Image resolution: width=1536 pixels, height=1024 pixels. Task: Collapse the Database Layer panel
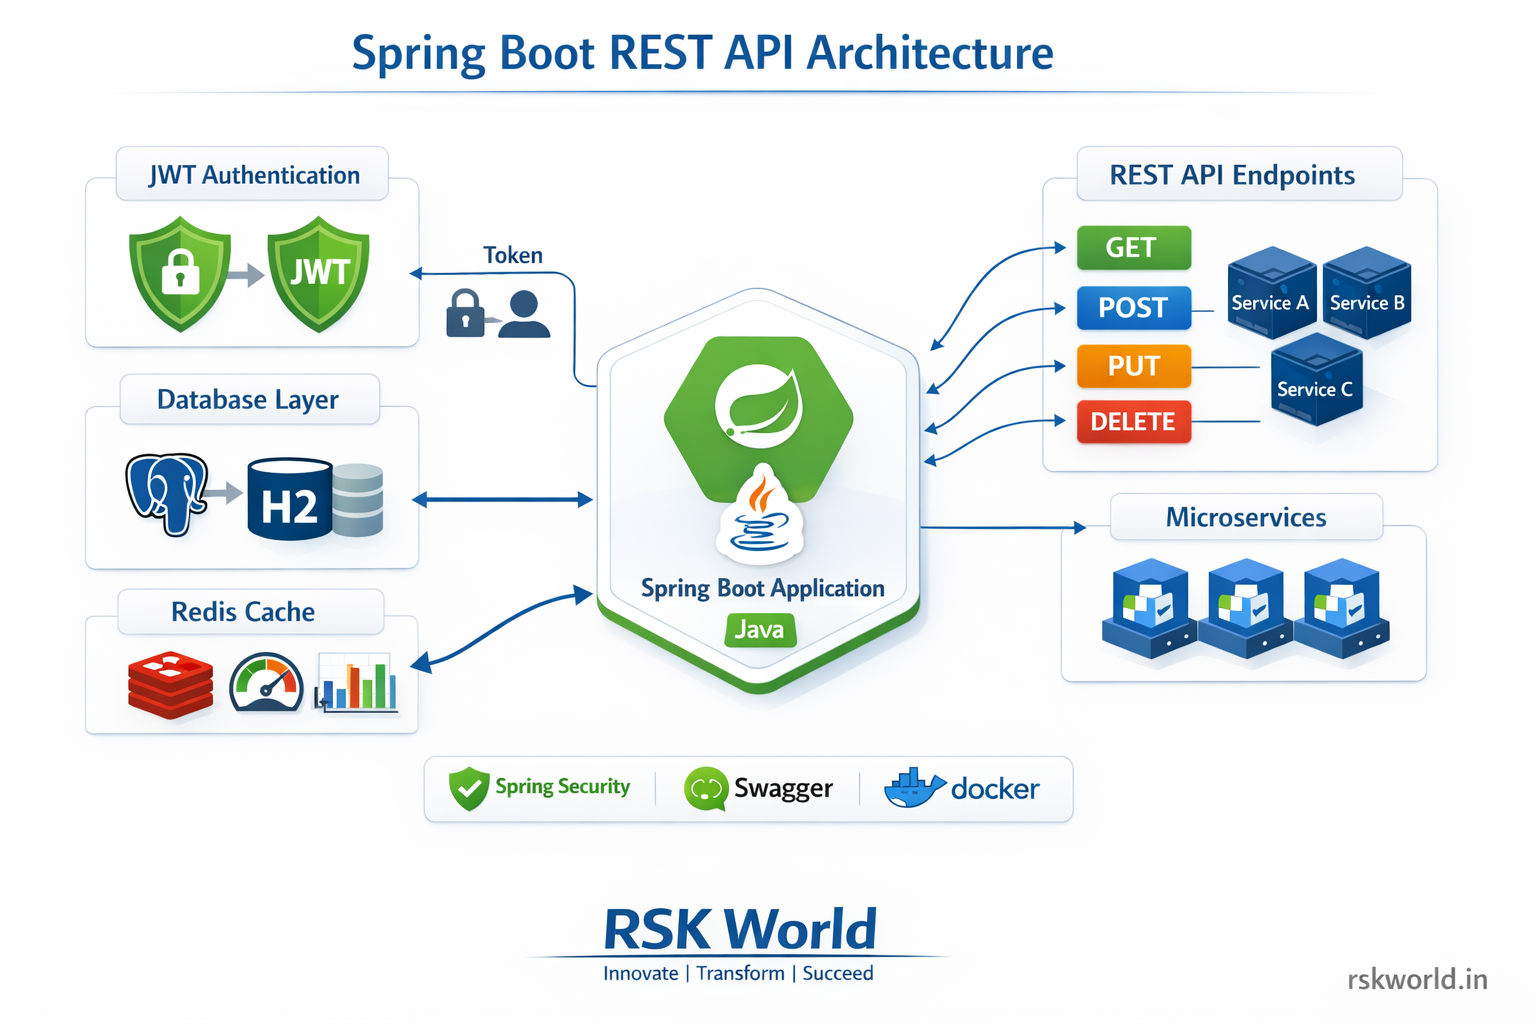[x=247, y=400]
